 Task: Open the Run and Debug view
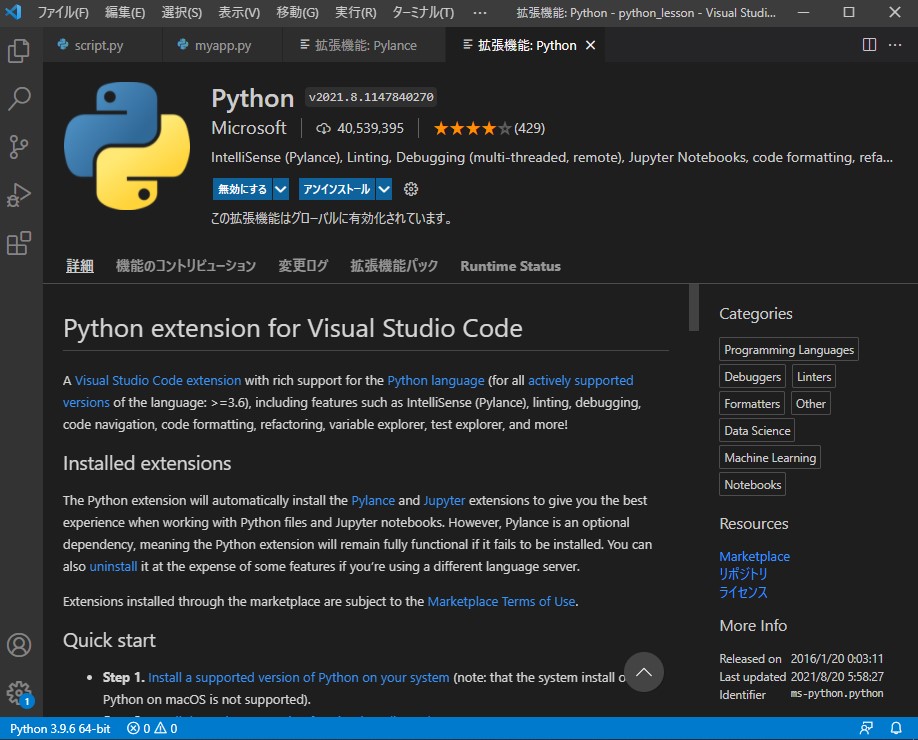[19, 195]
